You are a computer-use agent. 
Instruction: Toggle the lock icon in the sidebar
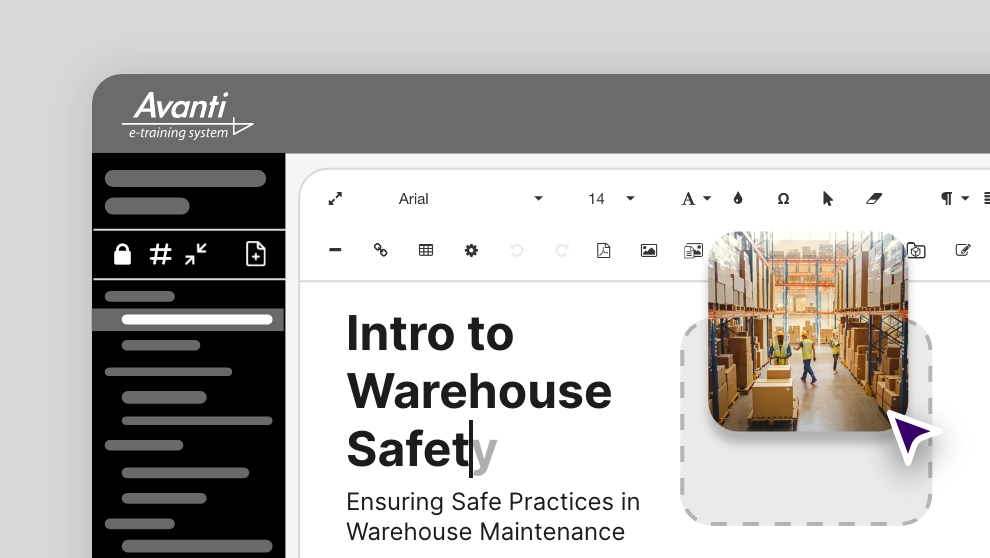click(x=122, y=255)
